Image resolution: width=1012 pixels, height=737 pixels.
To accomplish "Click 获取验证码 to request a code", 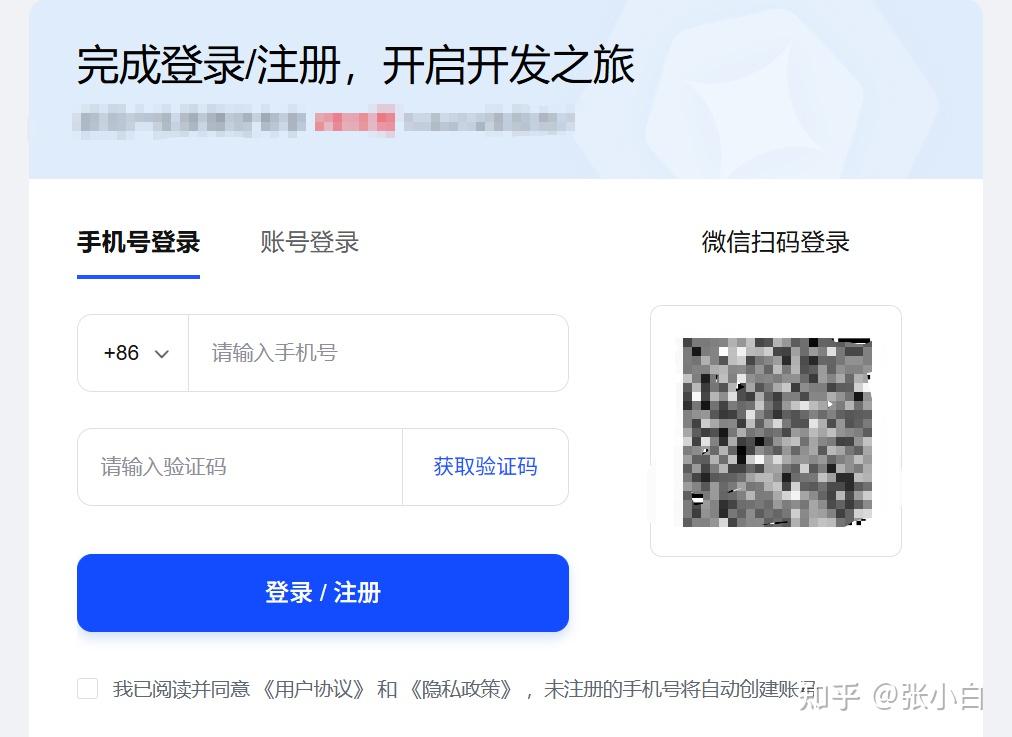I will pyautogui.click(x=485, y=467).
